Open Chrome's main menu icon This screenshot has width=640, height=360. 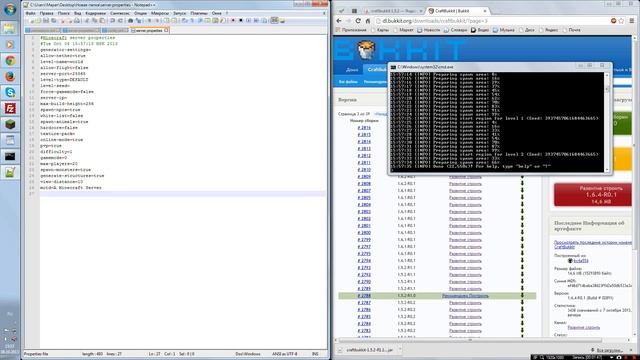point(632,21)
